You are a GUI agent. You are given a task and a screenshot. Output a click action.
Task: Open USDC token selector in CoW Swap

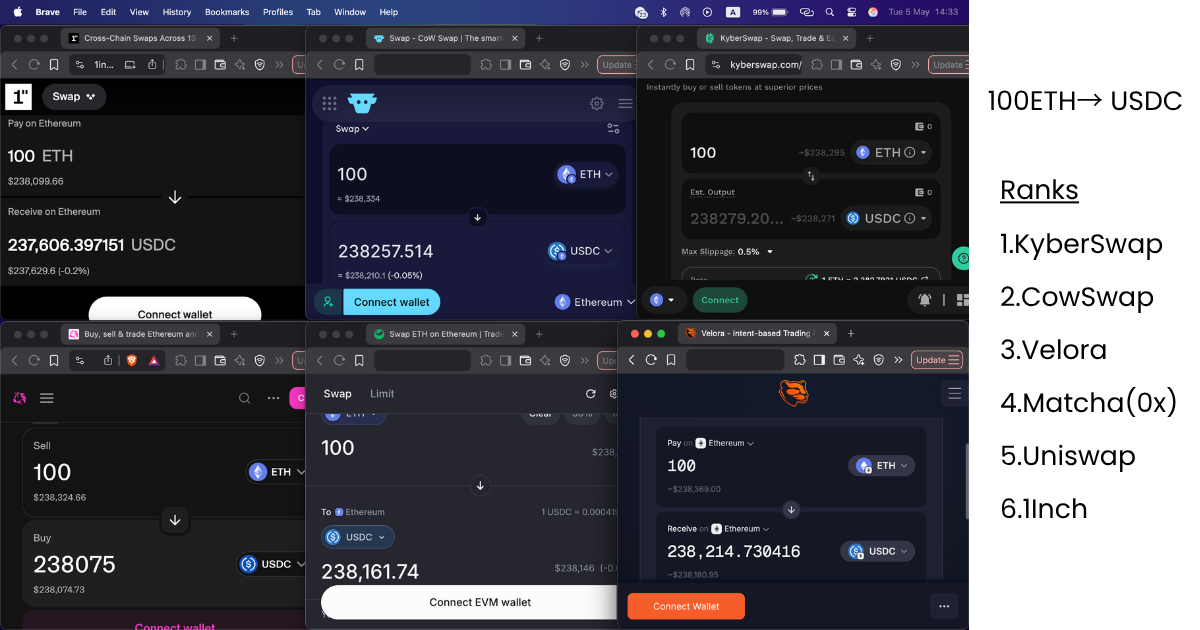click(x=582, y=251)
